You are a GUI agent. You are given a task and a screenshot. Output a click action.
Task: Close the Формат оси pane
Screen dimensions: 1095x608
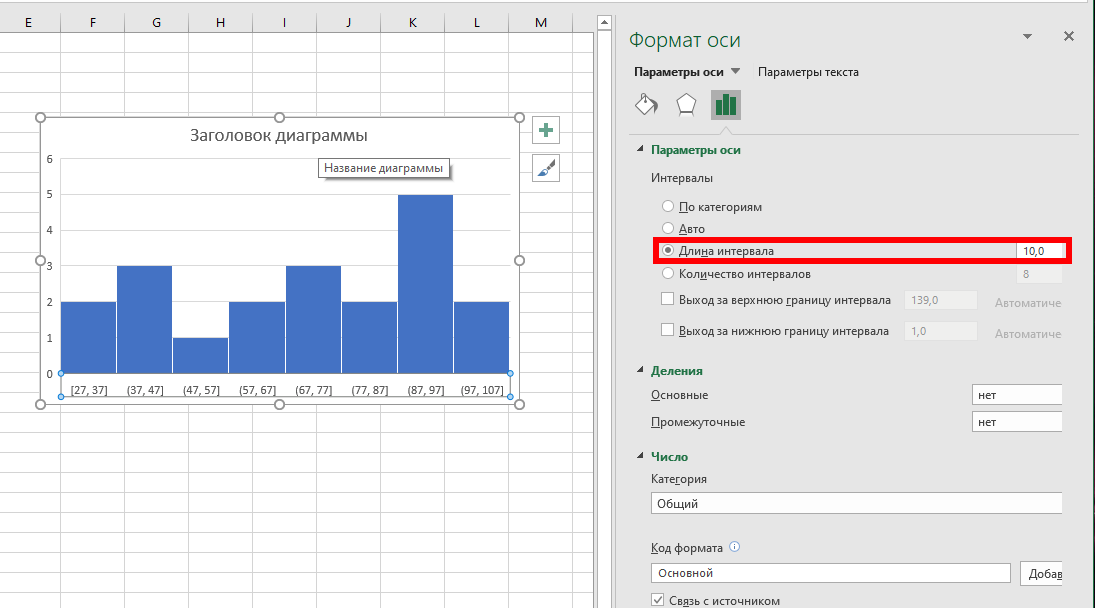tap(1068, 36)
